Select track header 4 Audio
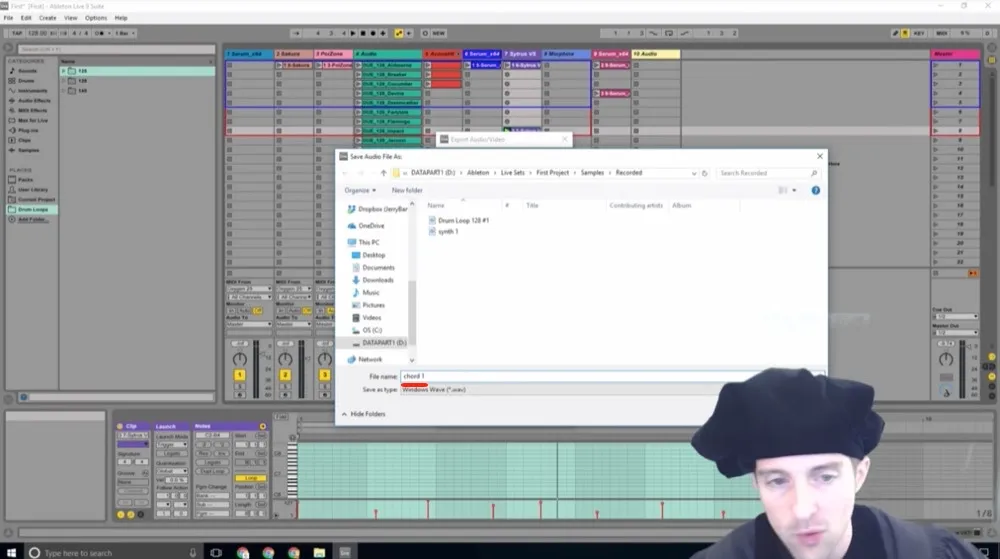1000x559 pixels. click(x=388, y=54)
